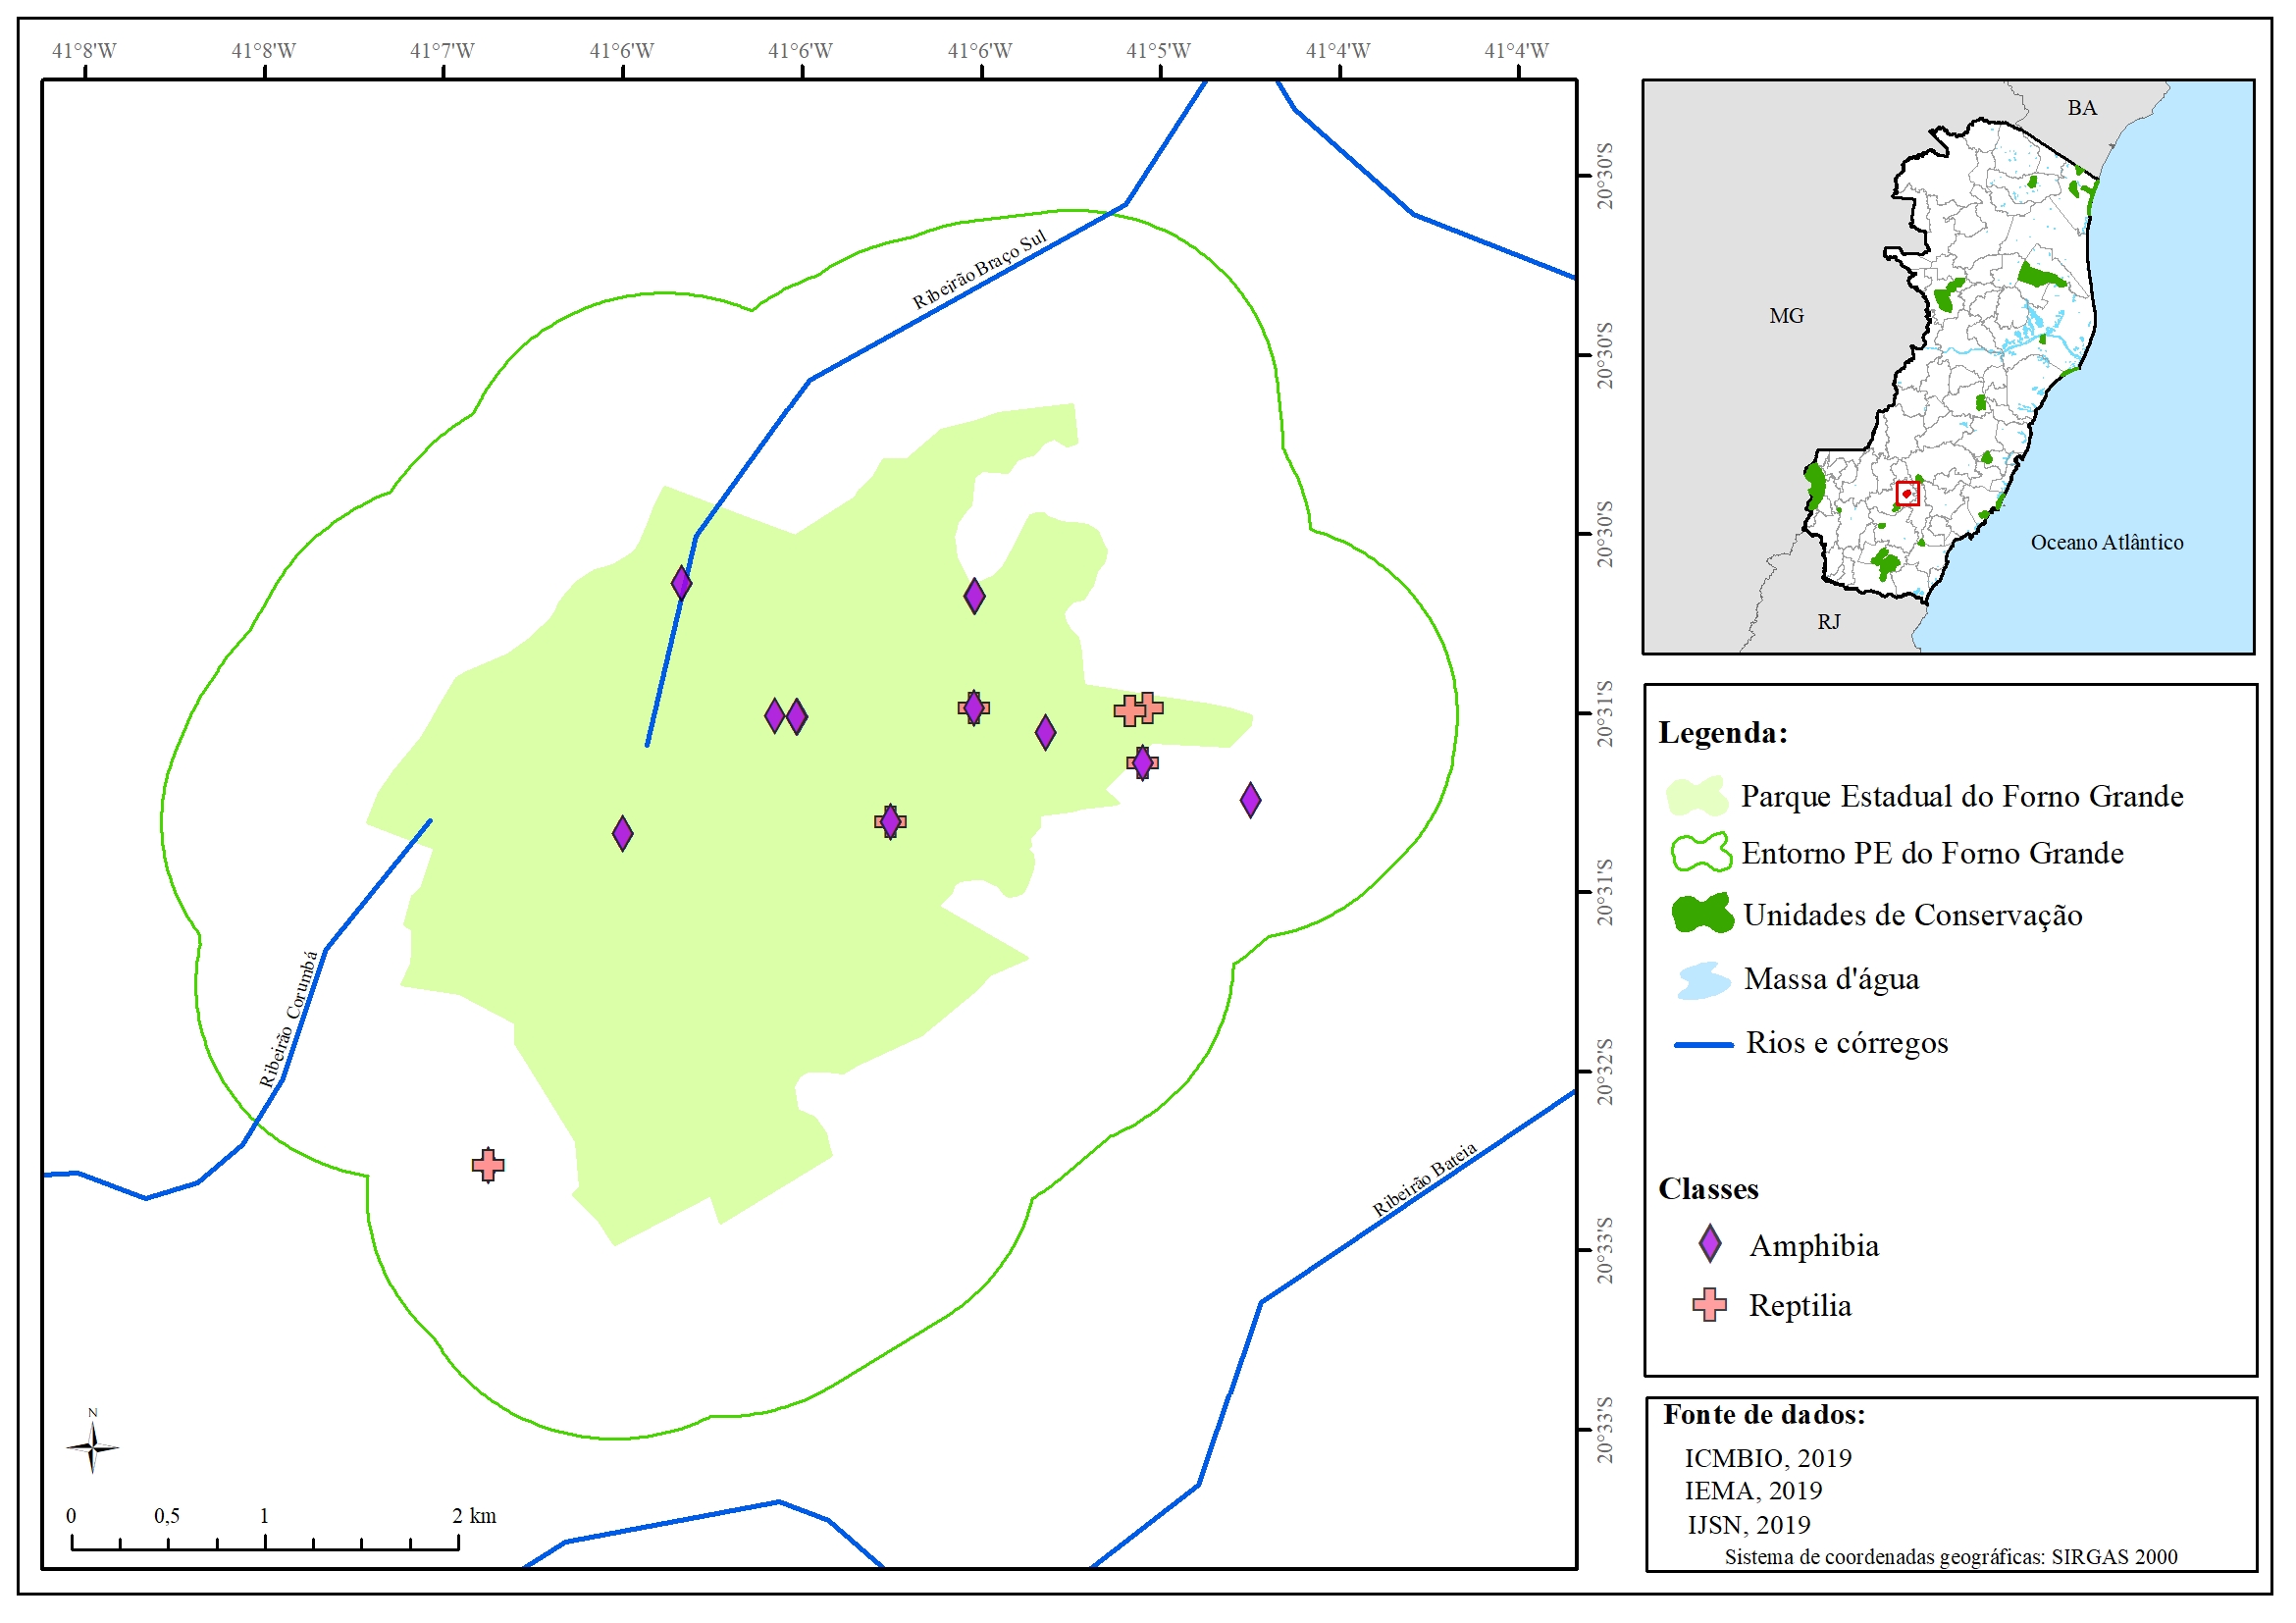Click the Parque Estadual do Forno Grande swatch

(1697, 796)
